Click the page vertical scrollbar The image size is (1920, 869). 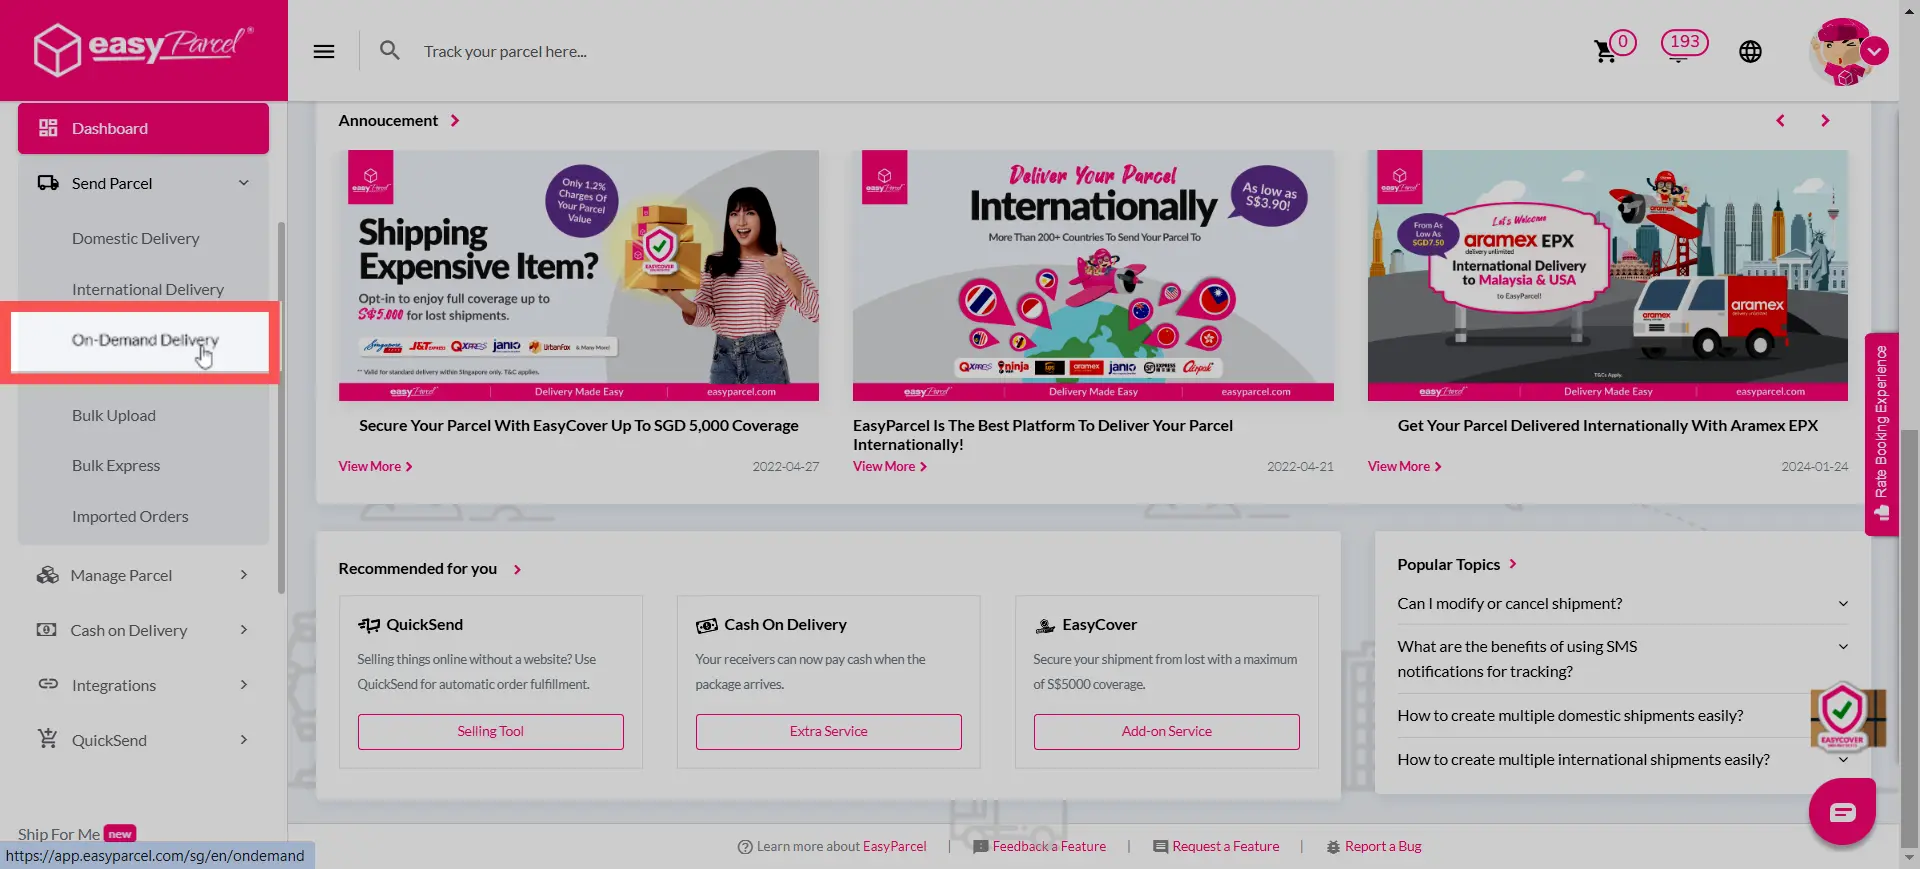pos(1909,640)
